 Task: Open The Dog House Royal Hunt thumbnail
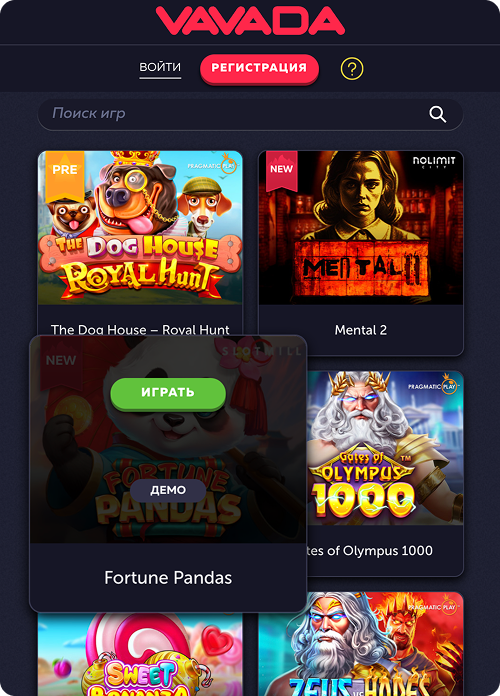point(140,228)
